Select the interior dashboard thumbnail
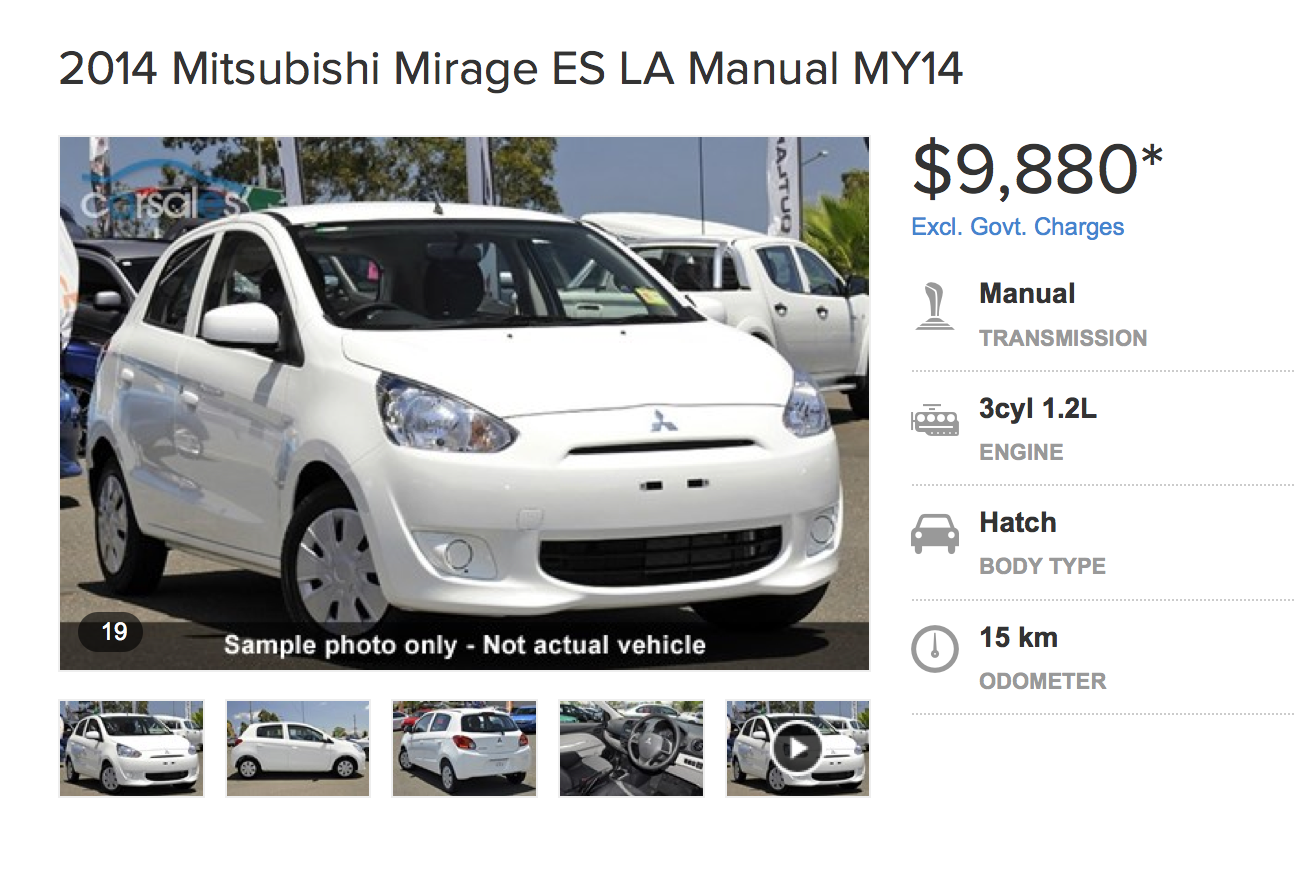The height and width of the screenshot is (892, 1296). click(631, 748)
